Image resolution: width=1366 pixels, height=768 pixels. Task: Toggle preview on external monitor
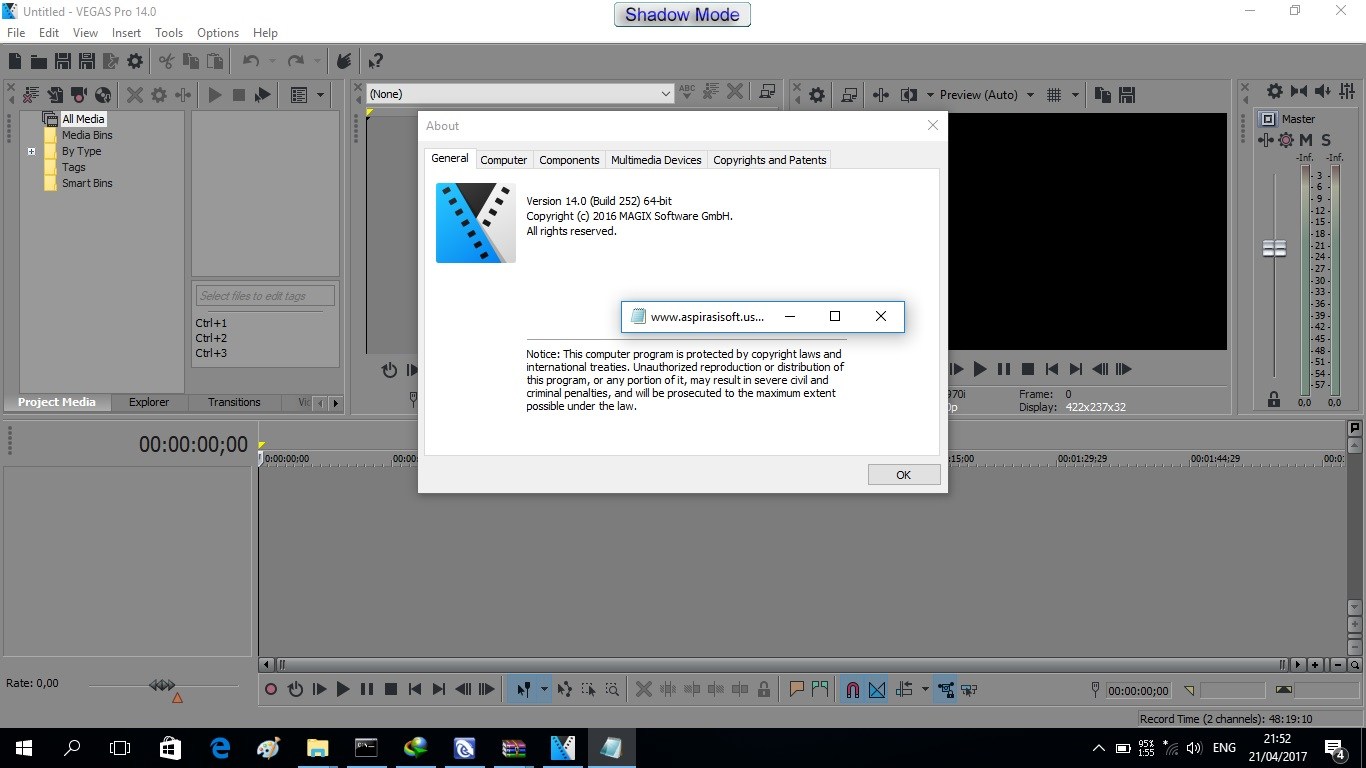[x=849, y=95]
